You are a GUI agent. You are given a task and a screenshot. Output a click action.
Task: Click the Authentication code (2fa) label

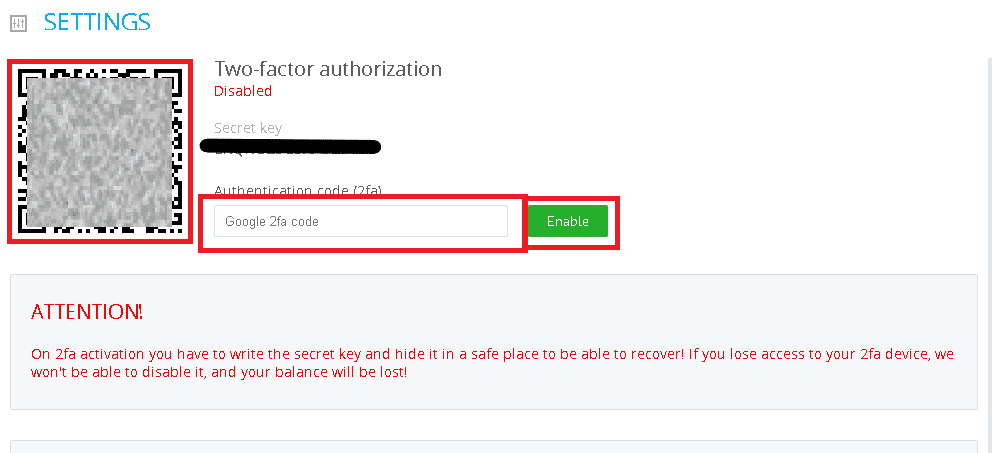(298, 190)
